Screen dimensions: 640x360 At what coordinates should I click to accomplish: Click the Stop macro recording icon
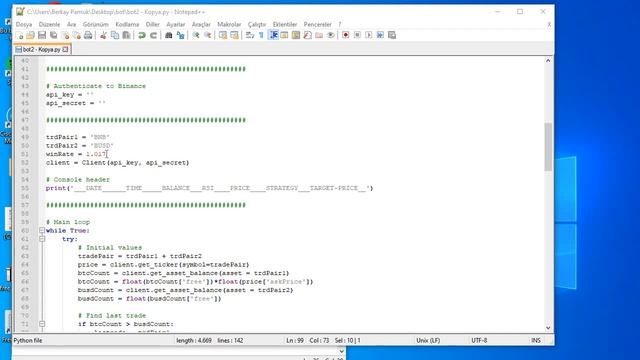(357, 36)
